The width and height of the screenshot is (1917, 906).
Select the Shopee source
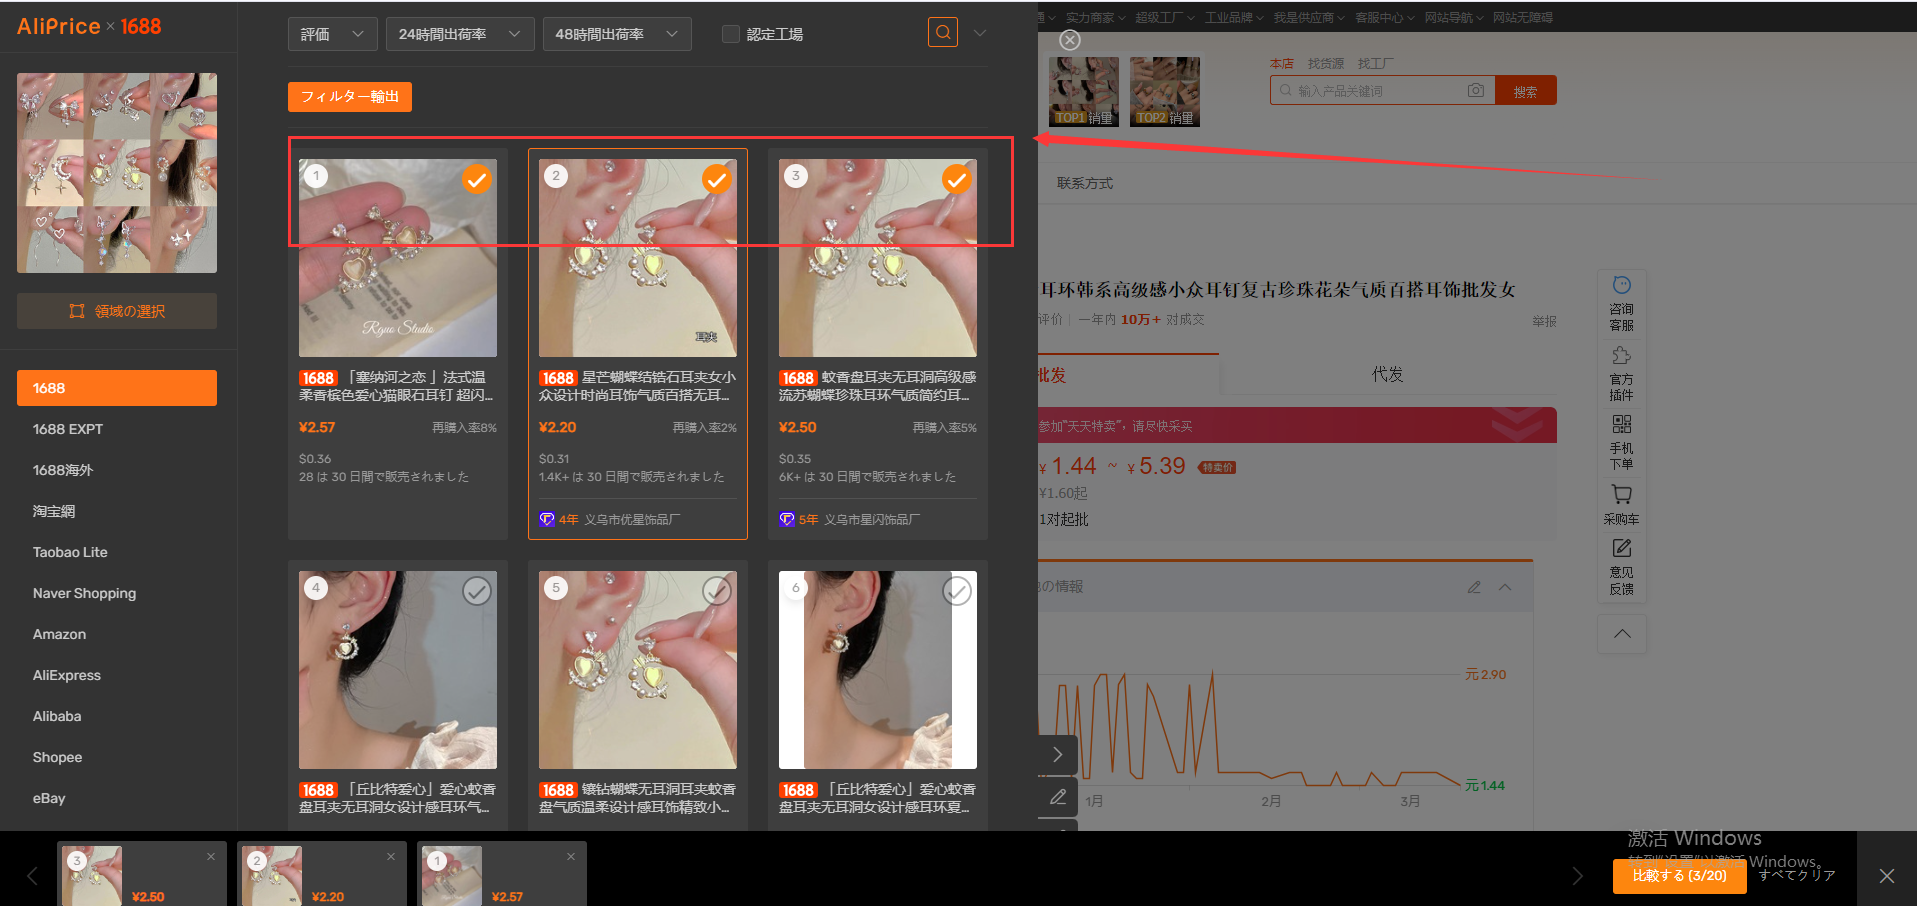pyautogui.click(x=57, y=757)
